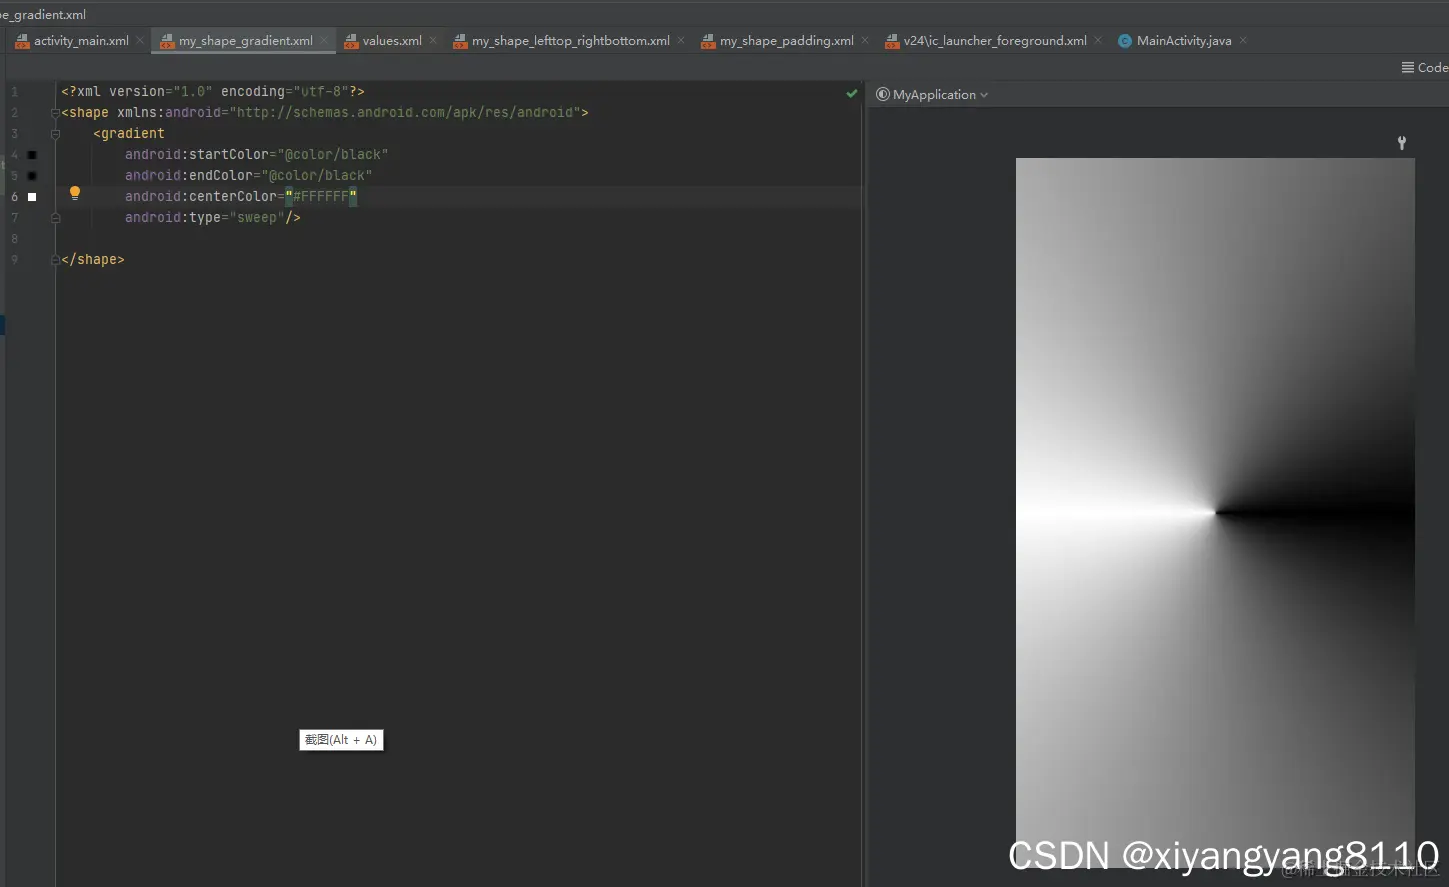This screenshot has width=1449, height=887.
Task: Open the values.xml tab
Action: (392, 41)
